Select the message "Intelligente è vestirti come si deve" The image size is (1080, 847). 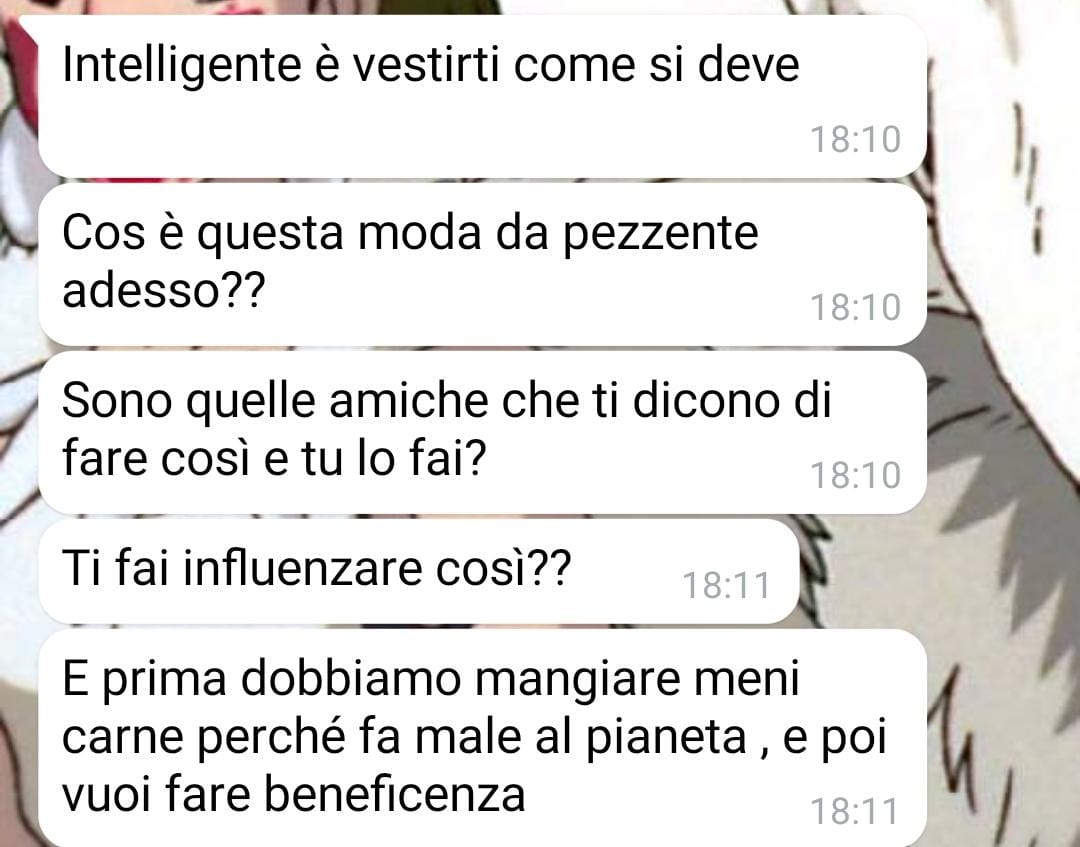click(x=482, y=96)
